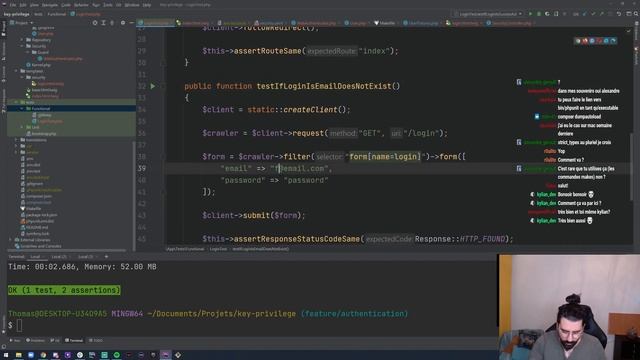Viewport: 640px width, 360px height.
Task: Click the "OK (1 test, 2 assertions)" terminal output
Action: [x=64, y=290]
